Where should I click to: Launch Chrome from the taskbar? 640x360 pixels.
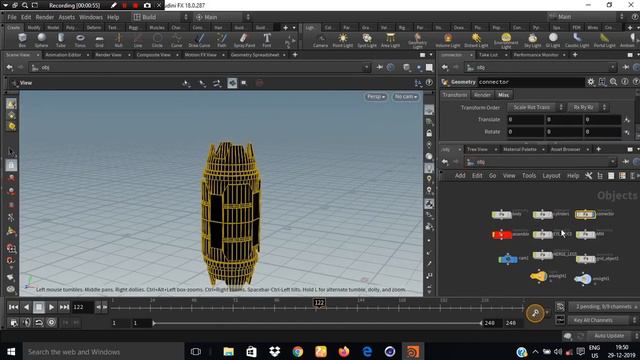point(298,351)
